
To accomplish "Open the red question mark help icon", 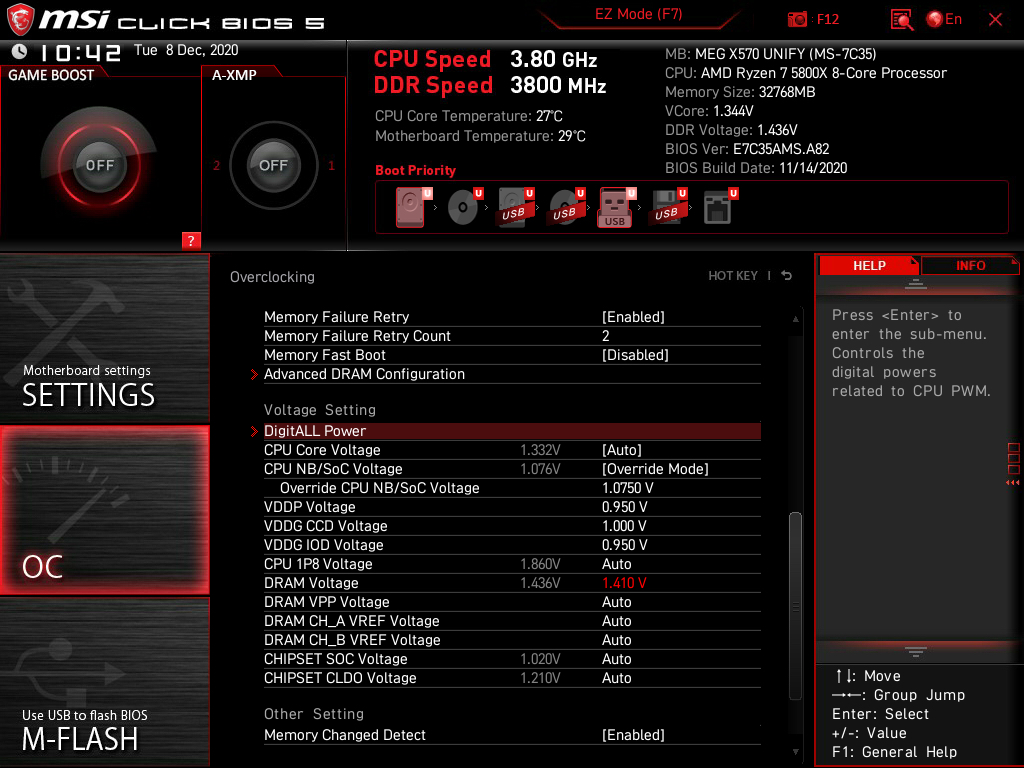I will (191, 240).
